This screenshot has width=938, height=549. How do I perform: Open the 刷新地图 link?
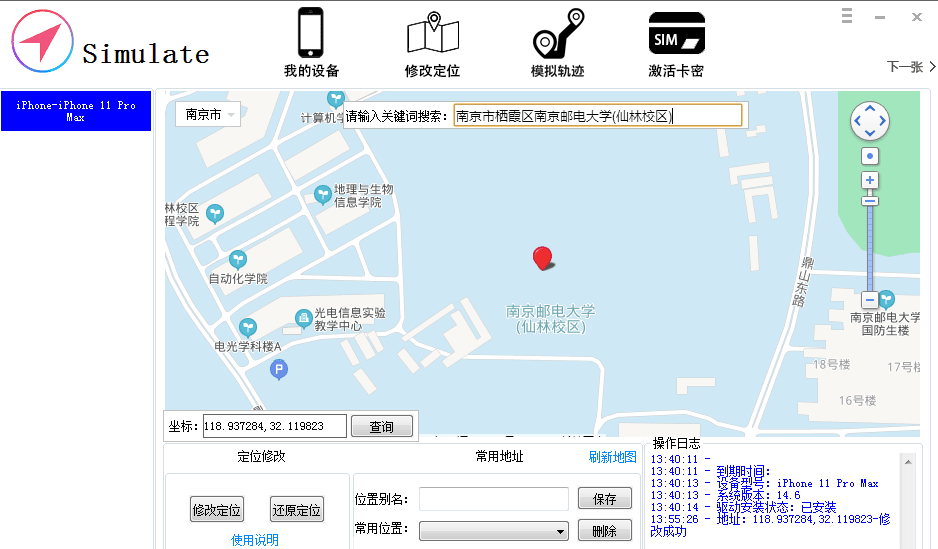pyautogui.click(x=613, y=457)
